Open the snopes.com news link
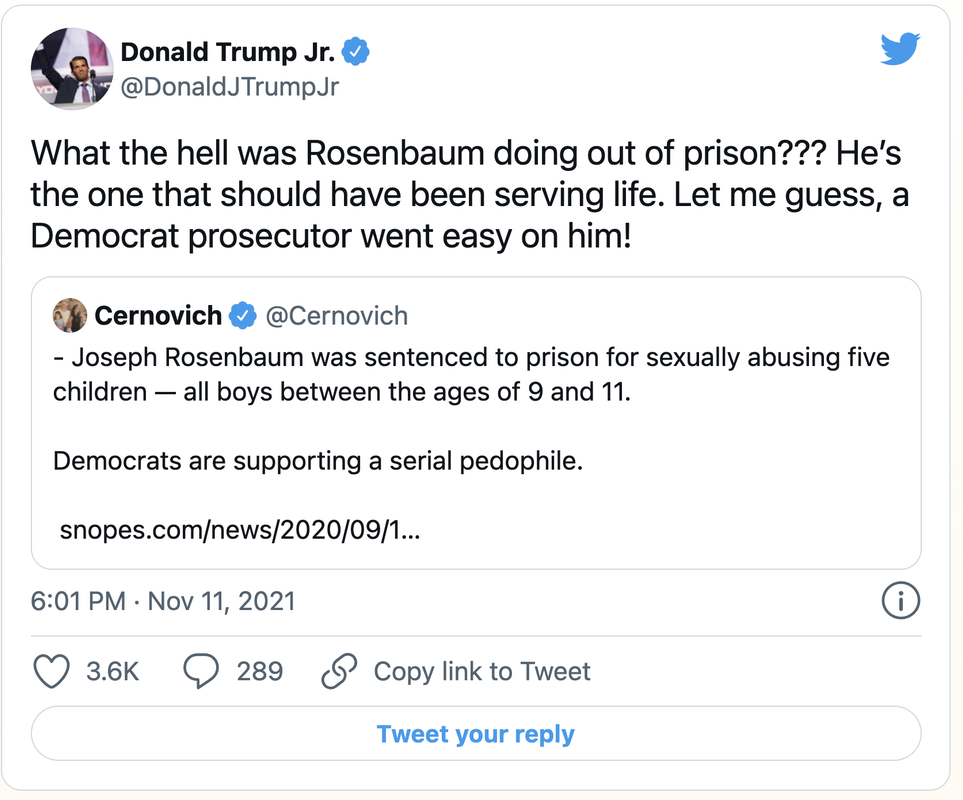The width and height of the screenshot is (963, 800). point(240,529)
